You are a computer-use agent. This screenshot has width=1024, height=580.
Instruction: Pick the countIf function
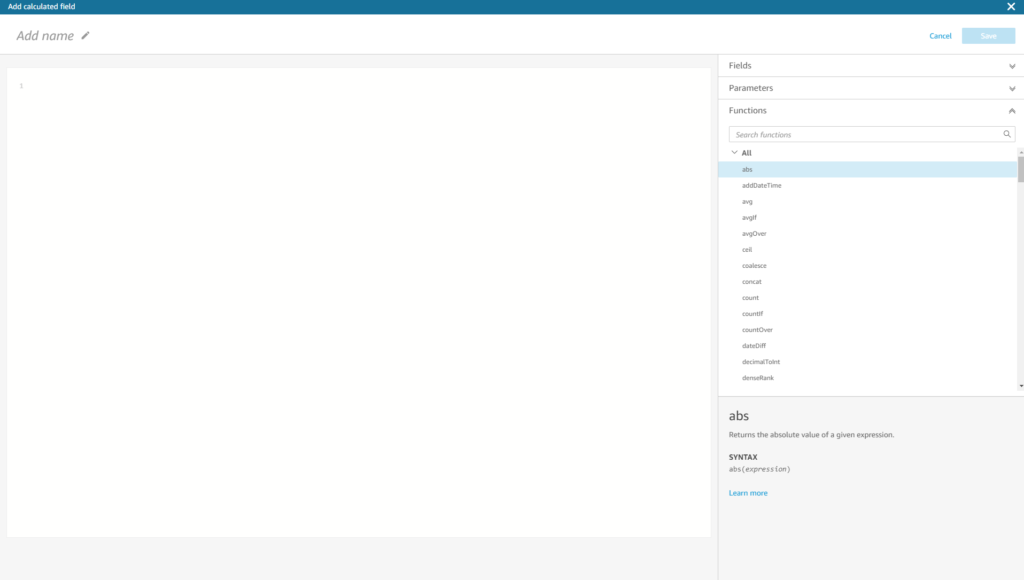[752, 314]
